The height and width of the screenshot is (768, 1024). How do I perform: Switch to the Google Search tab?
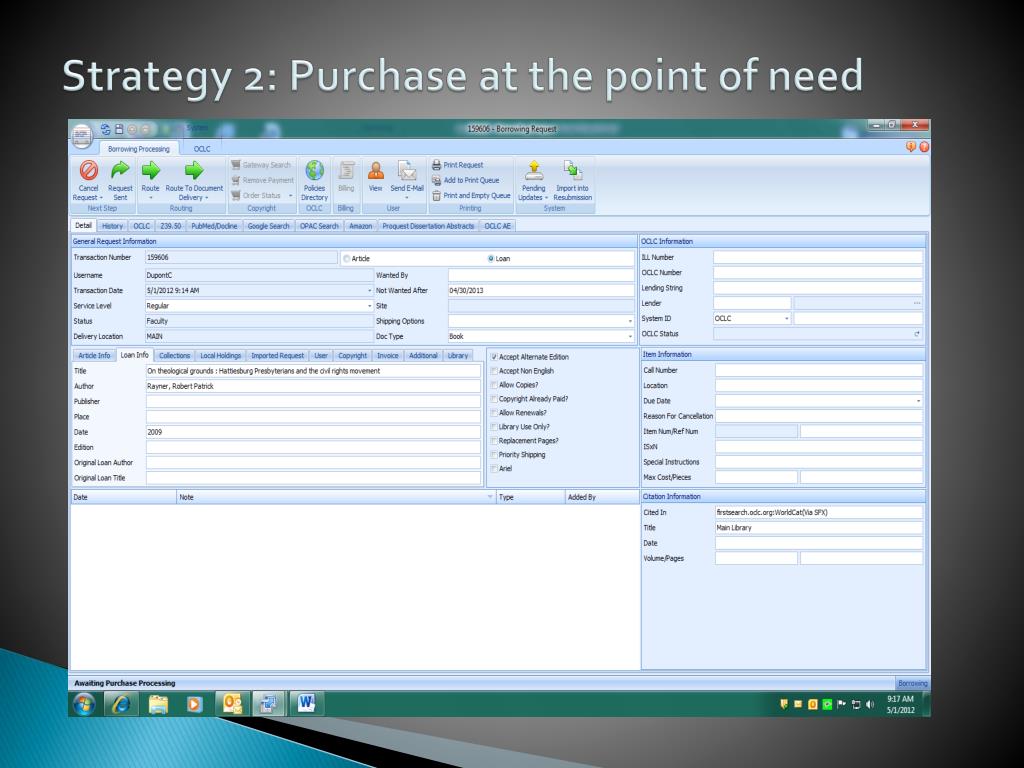click(x=268, y=226)
